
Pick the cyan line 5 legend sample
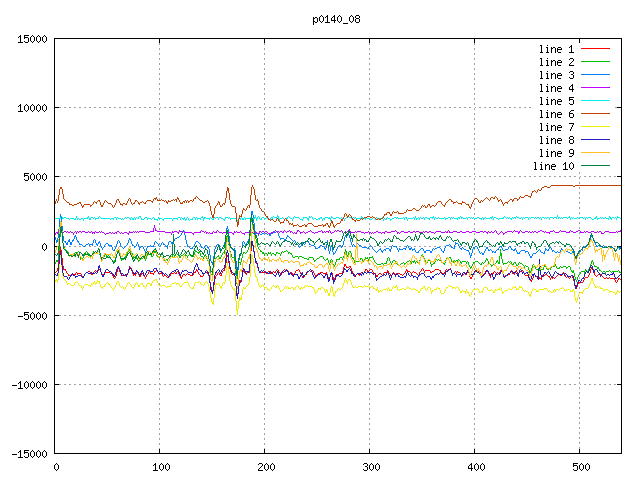coord(595,101)
